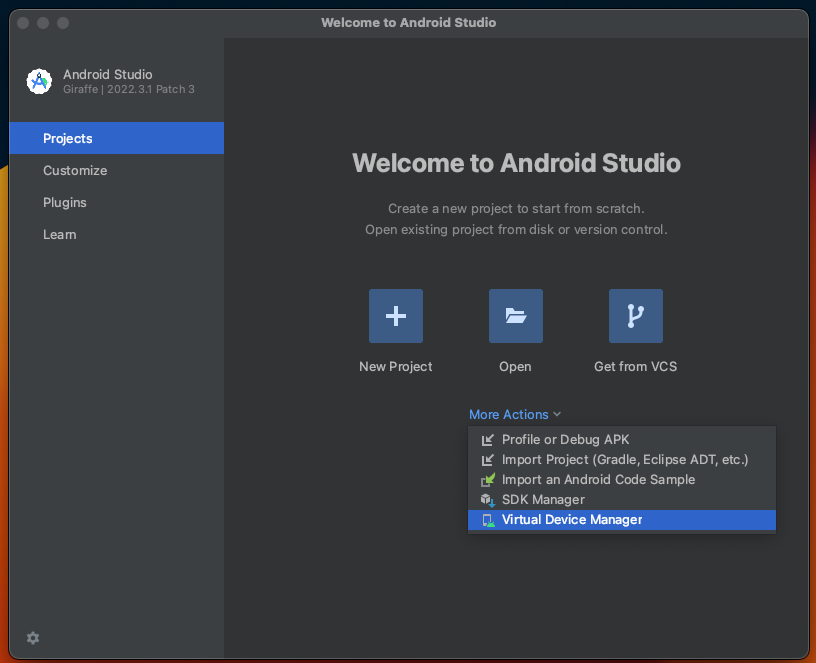Click the Android Studio name in sidebar
This screenshot has height=663, width=816.
[108, 74]
